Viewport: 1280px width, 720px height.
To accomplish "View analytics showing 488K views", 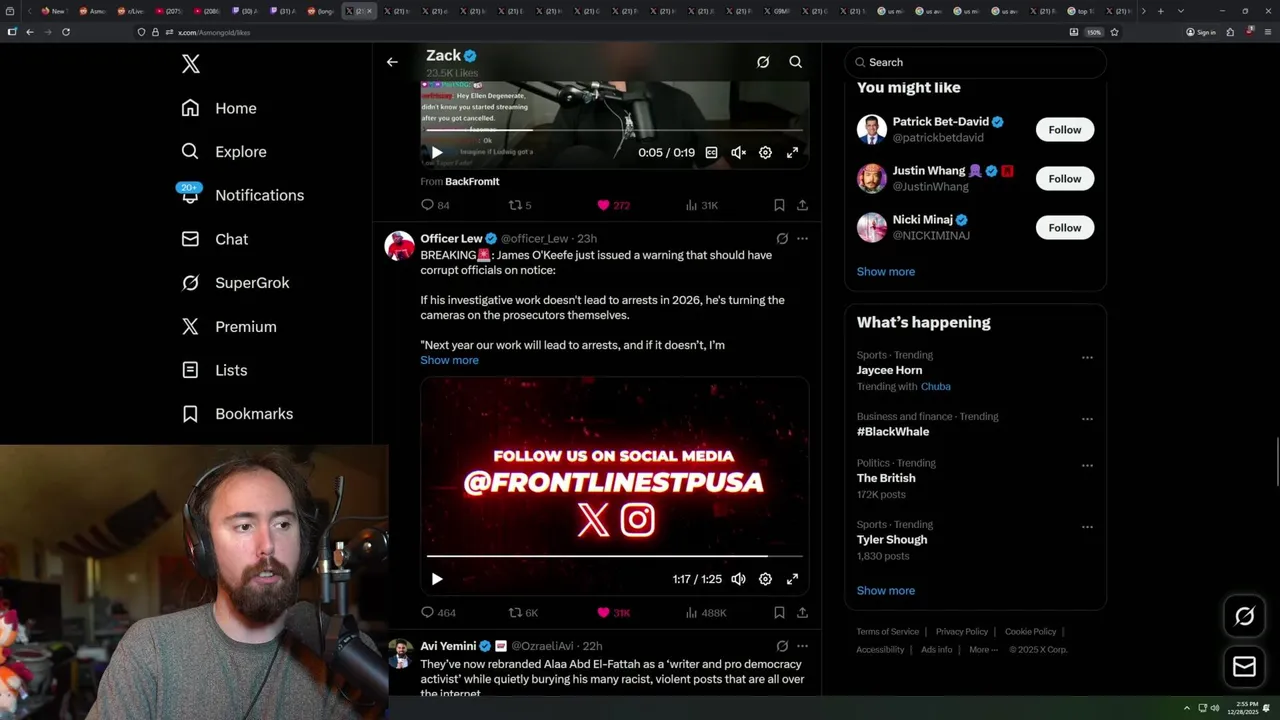I will tap(705, 612).
